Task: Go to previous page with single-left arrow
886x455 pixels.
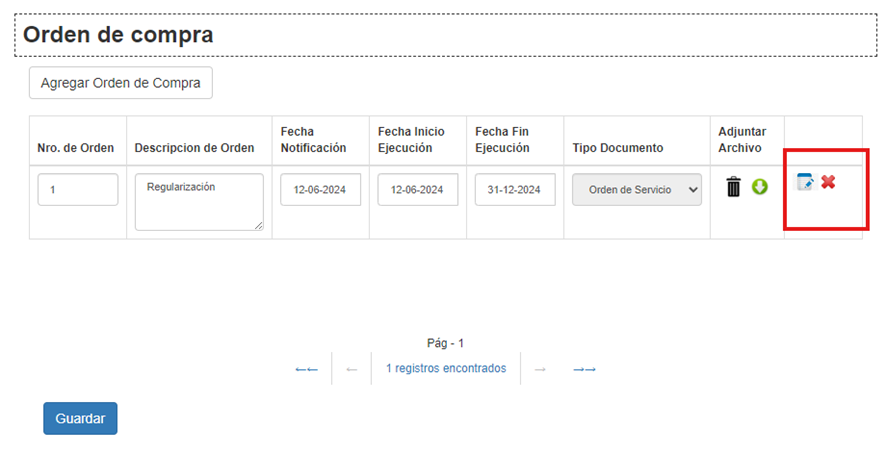Action: point(351,369)
